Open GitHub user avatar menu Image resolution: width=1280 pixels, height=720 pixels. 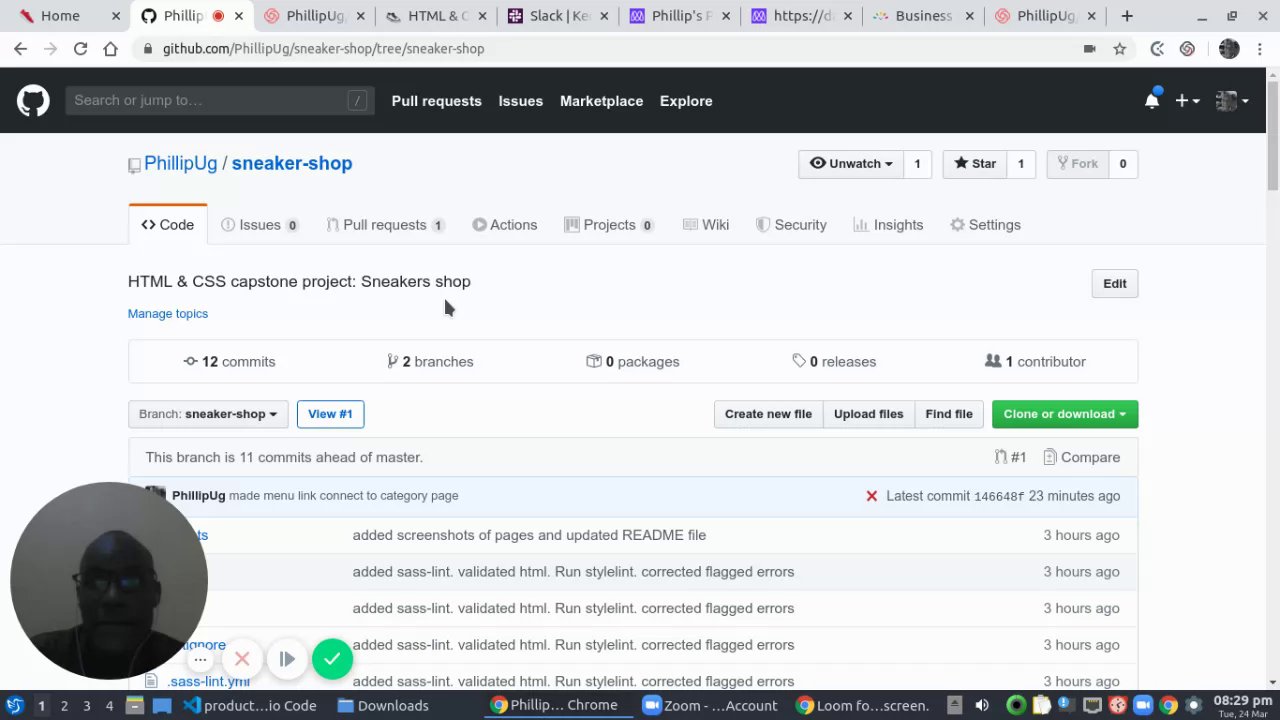(x=1232, y=100)
